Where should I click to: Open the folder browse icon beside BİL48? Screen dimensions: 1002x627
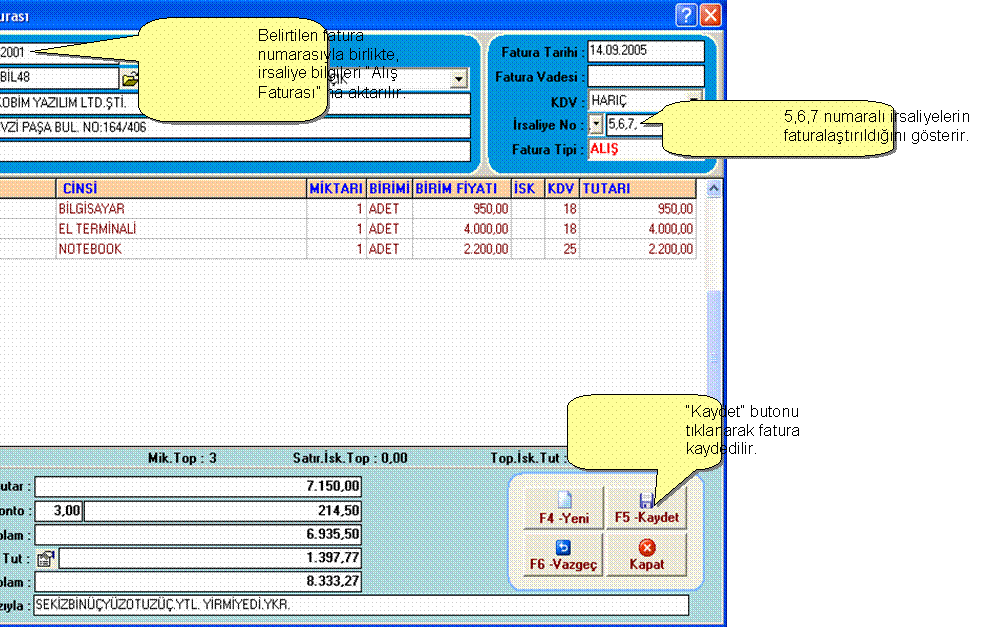130,78
